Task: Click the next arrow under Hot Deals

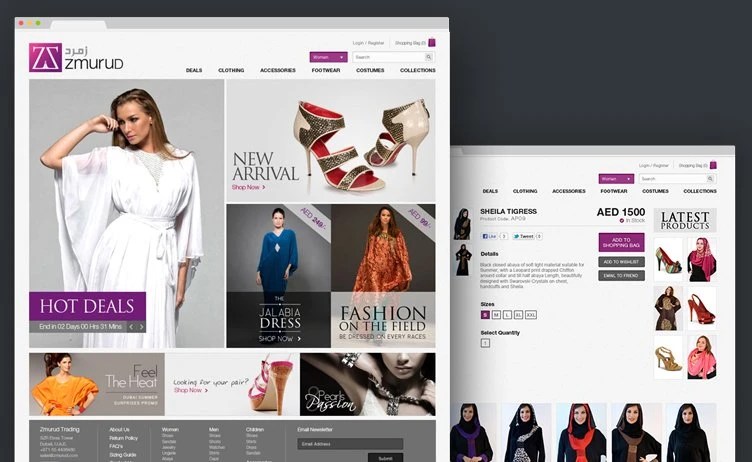Action: pyautogui.click(x=141, y=327)
